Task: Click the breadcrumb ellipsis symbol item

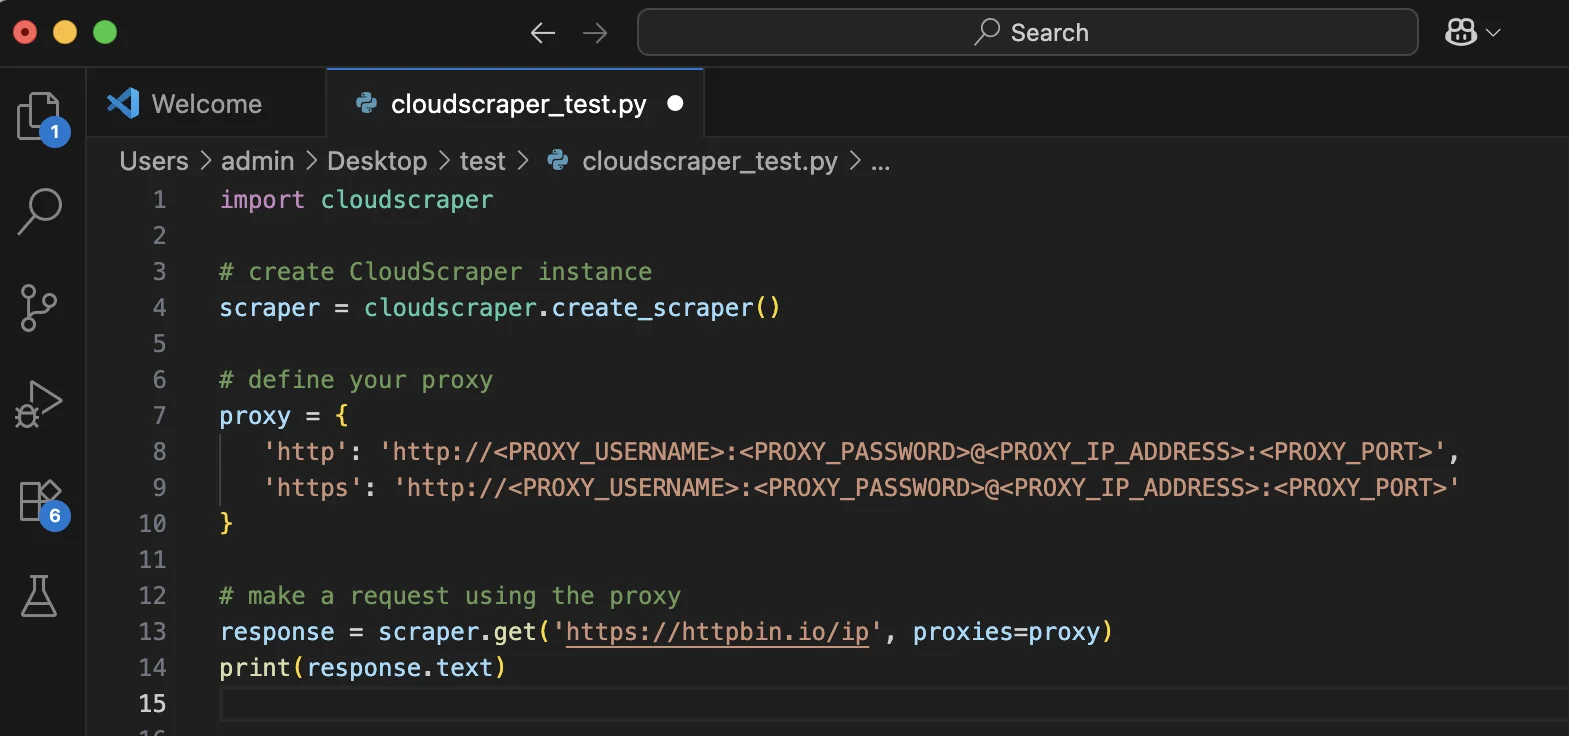Action: pos(880,161)
